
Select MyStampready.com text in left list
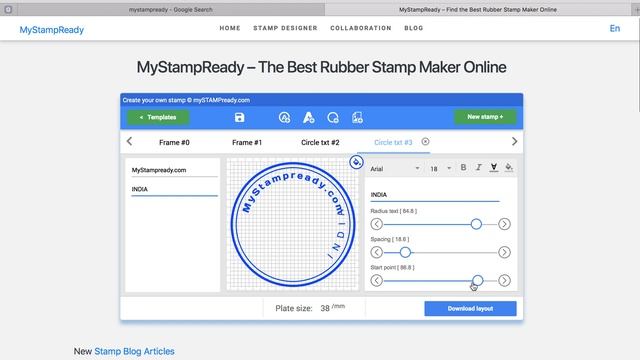point(174,170)
